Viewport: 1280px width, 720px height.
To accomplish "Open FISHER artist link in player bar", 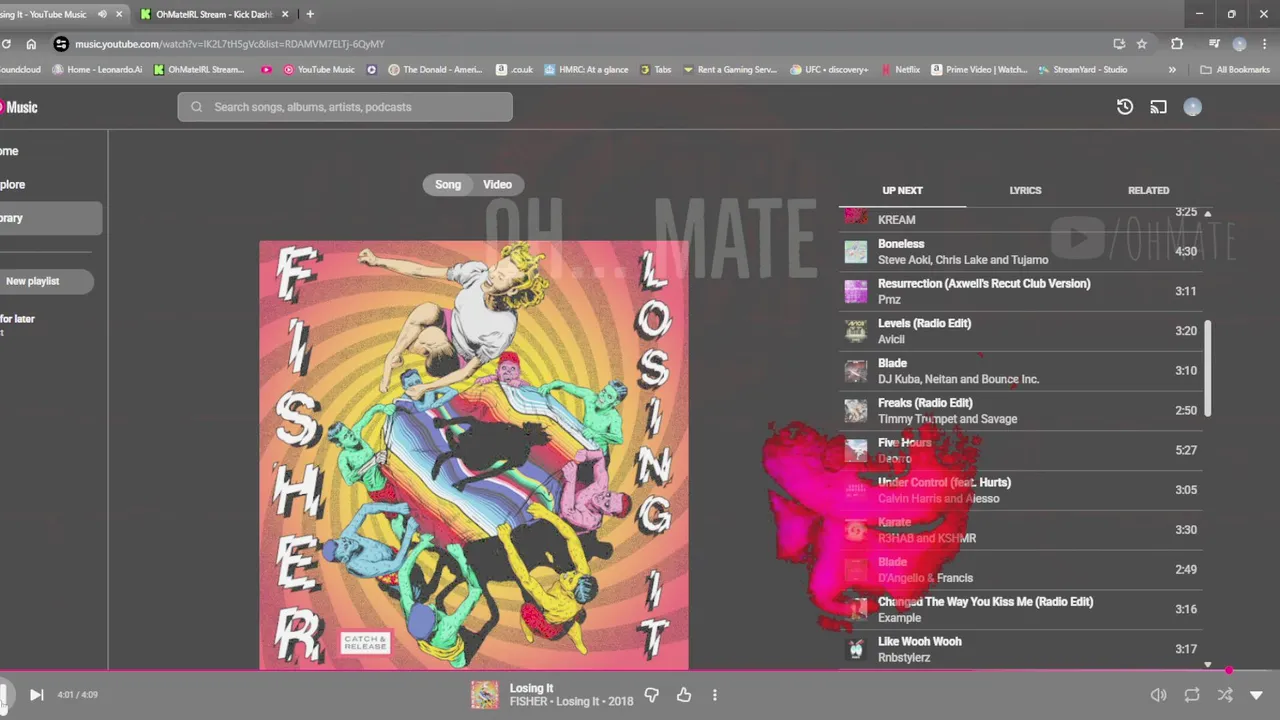I will tap(529, 702).
